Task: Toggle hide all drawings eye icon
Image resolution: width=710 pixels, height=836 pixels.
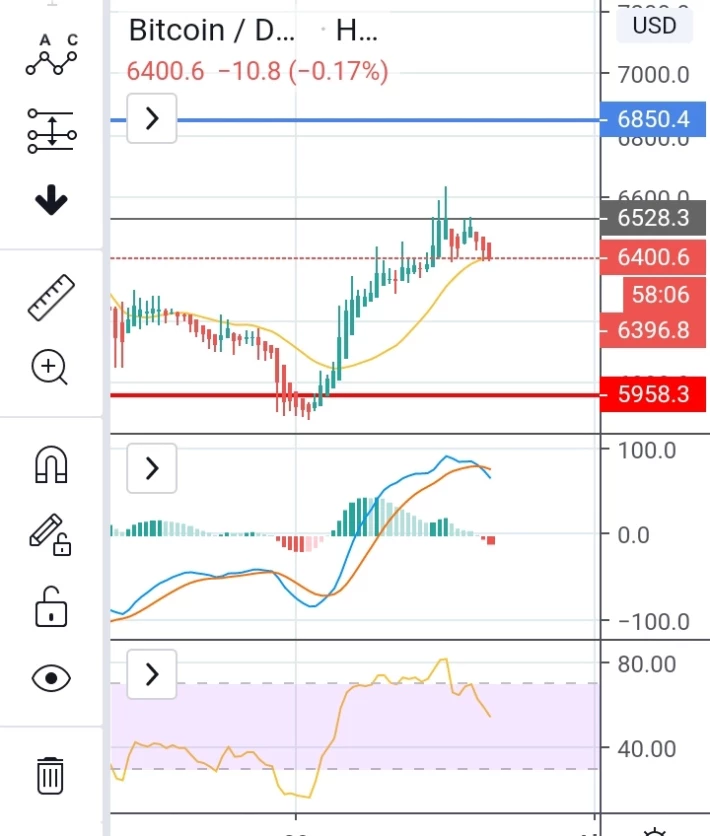Action: coord(51,678)
